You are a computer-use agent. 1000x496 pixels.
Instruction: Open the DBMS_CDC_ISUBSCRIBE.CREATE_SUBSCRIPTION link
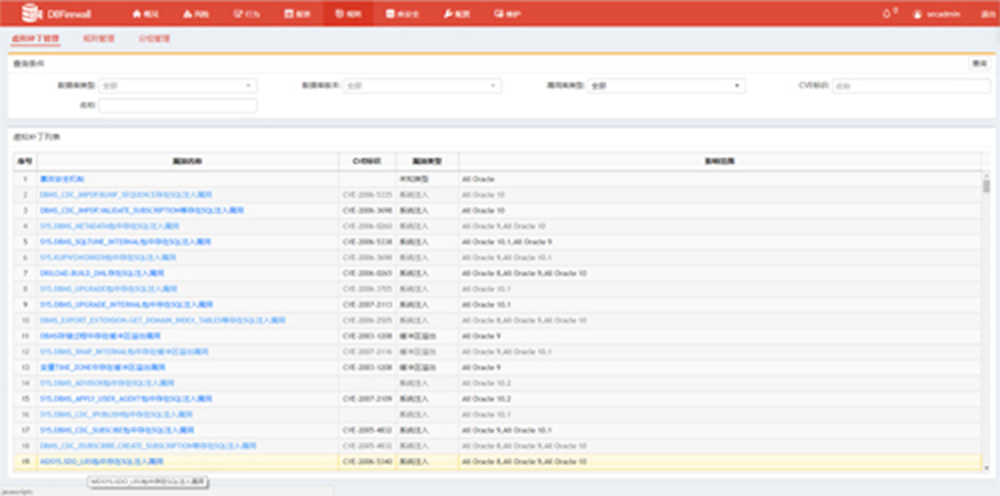[149, 446]
